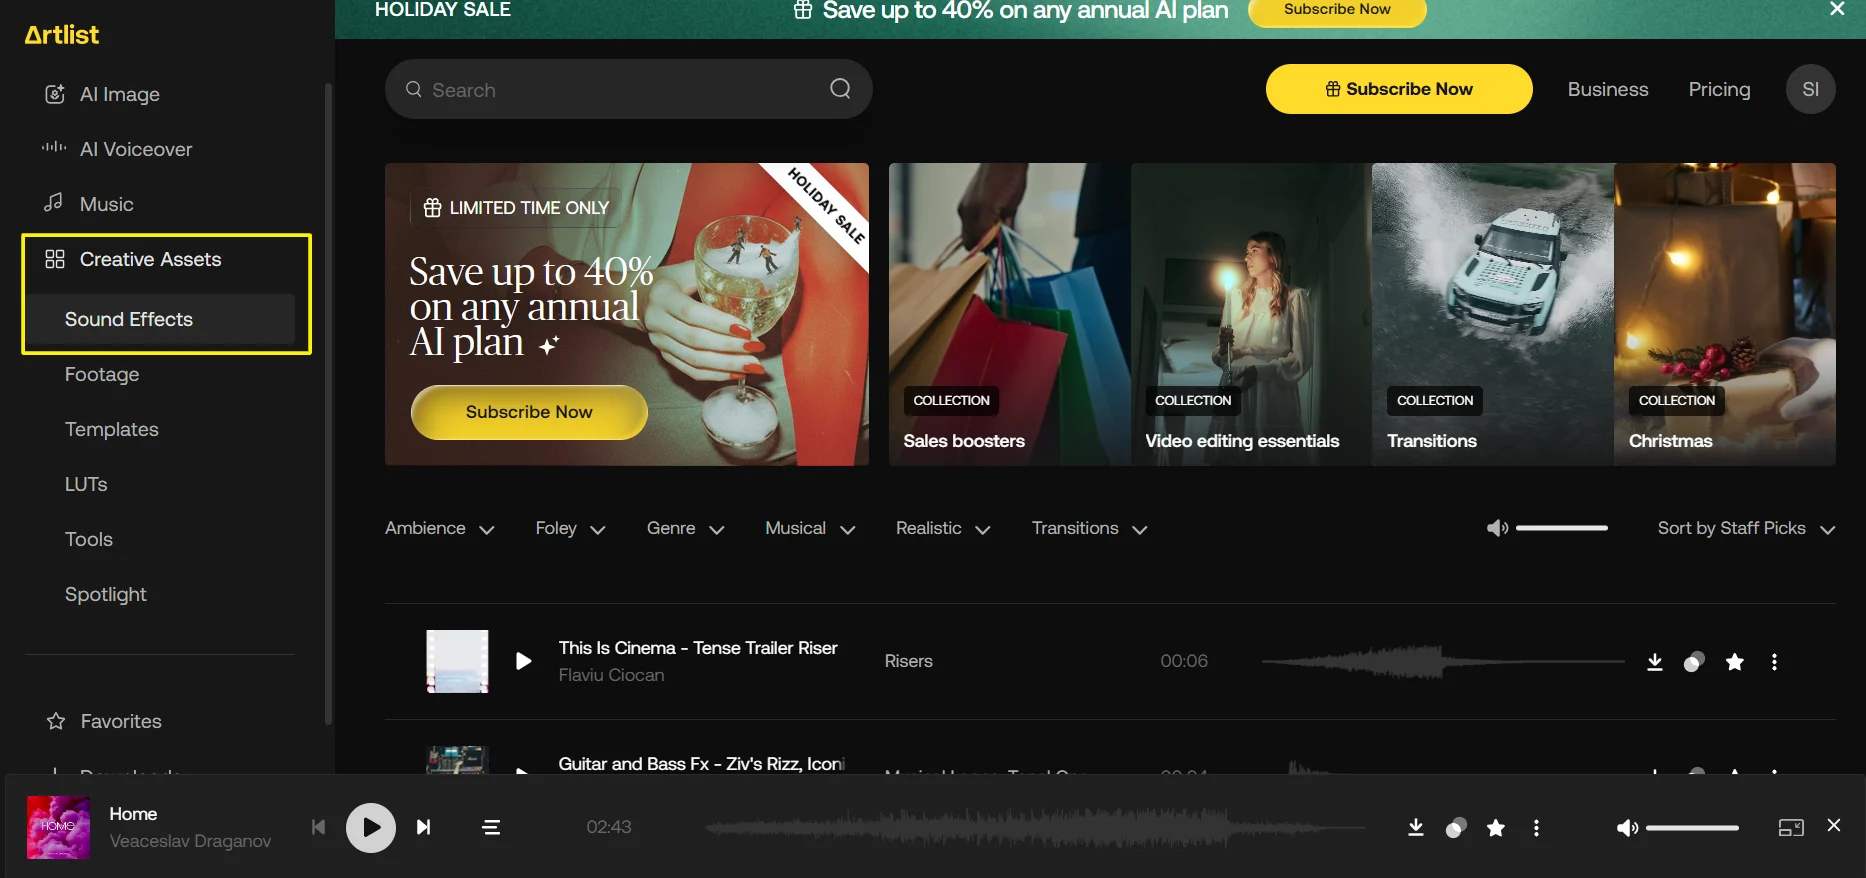
Task: Open Footage in the sidebar
Action: [x=102, y=374]
